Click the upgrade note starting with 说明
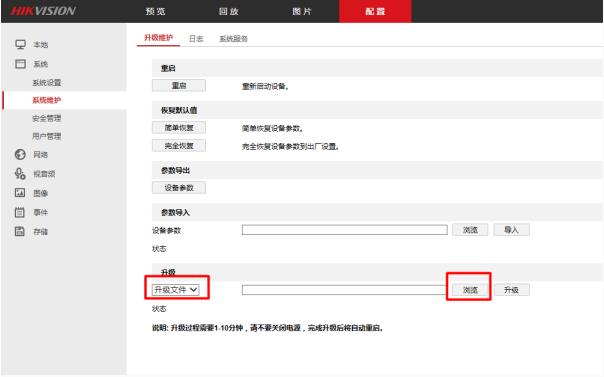Screen dimensions: 604x377 [268, 328]
